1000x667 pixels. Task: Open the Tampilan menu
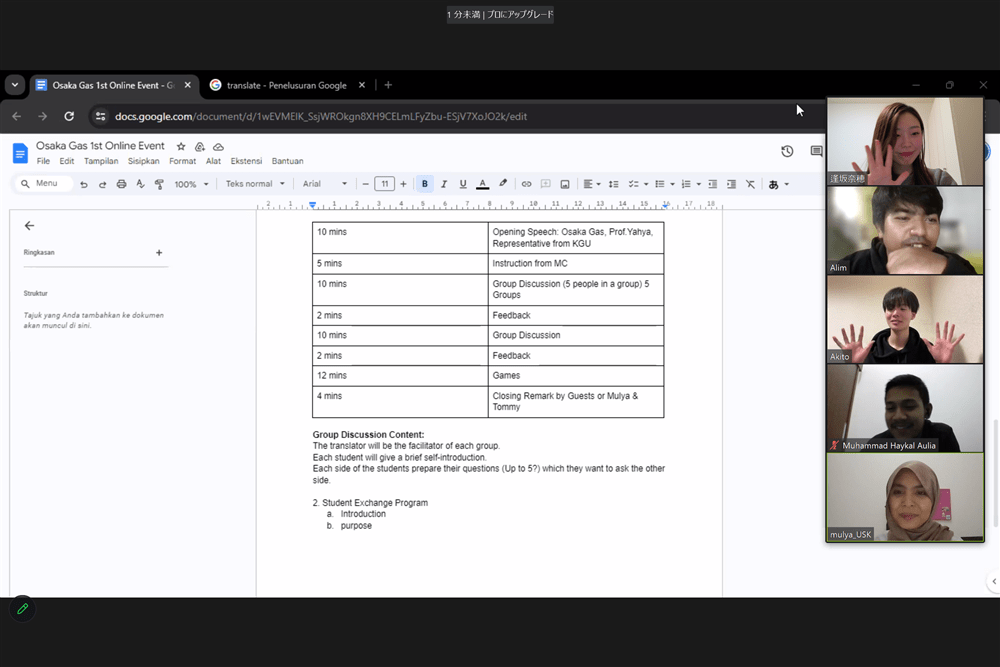[x=101, y=161]
